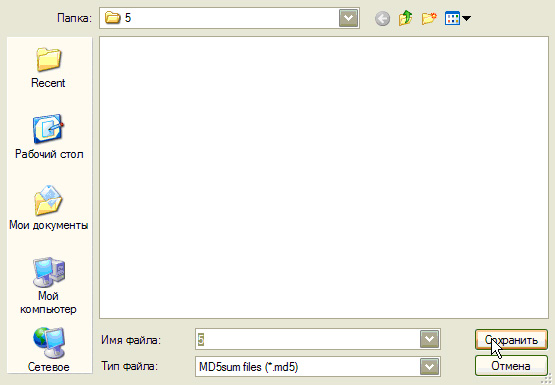Go back to the previous folder

click(382, 18)
